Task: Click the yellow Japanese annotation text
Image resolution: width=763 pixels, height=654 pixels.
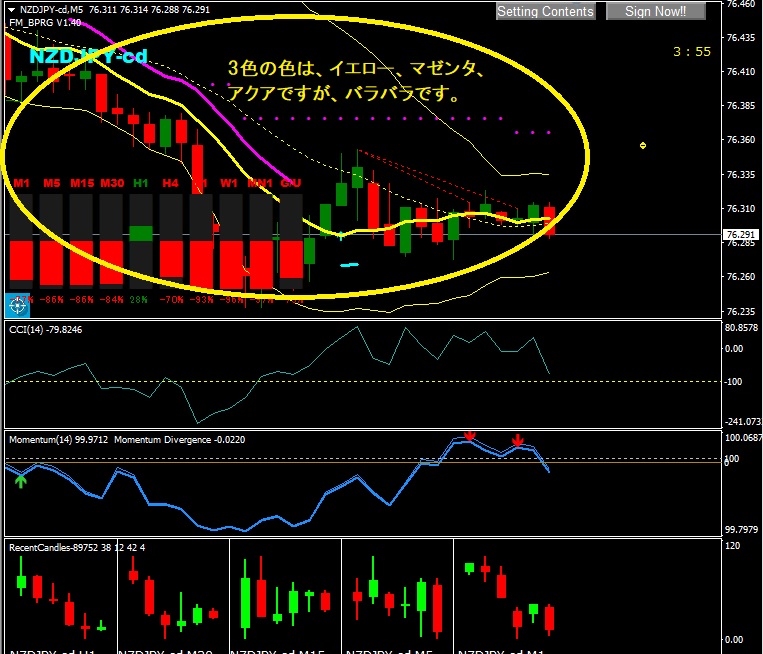Action: (355, 83)
